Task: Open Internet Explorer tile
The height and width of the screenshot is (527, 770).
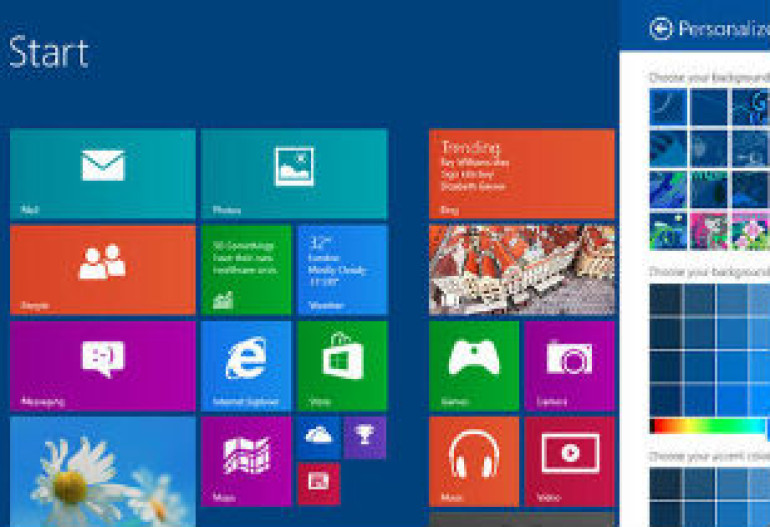Action: pos(246,366)
